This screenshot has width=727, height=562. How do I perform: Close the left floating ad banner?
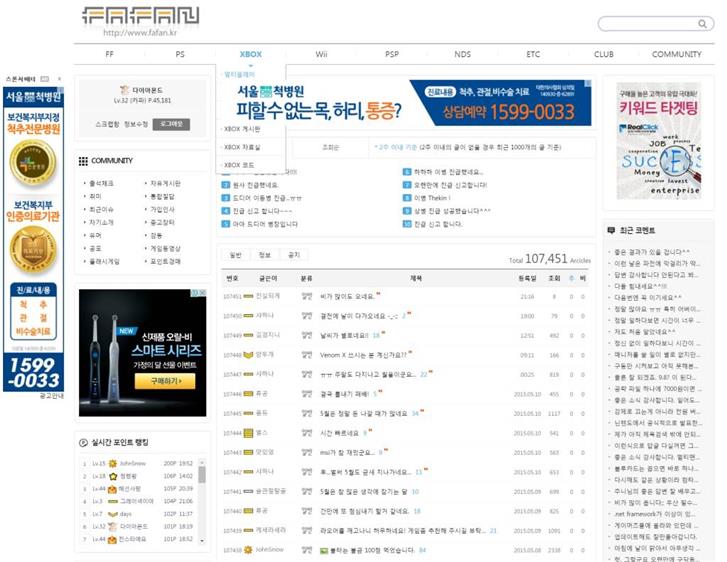tap(60, 78)
